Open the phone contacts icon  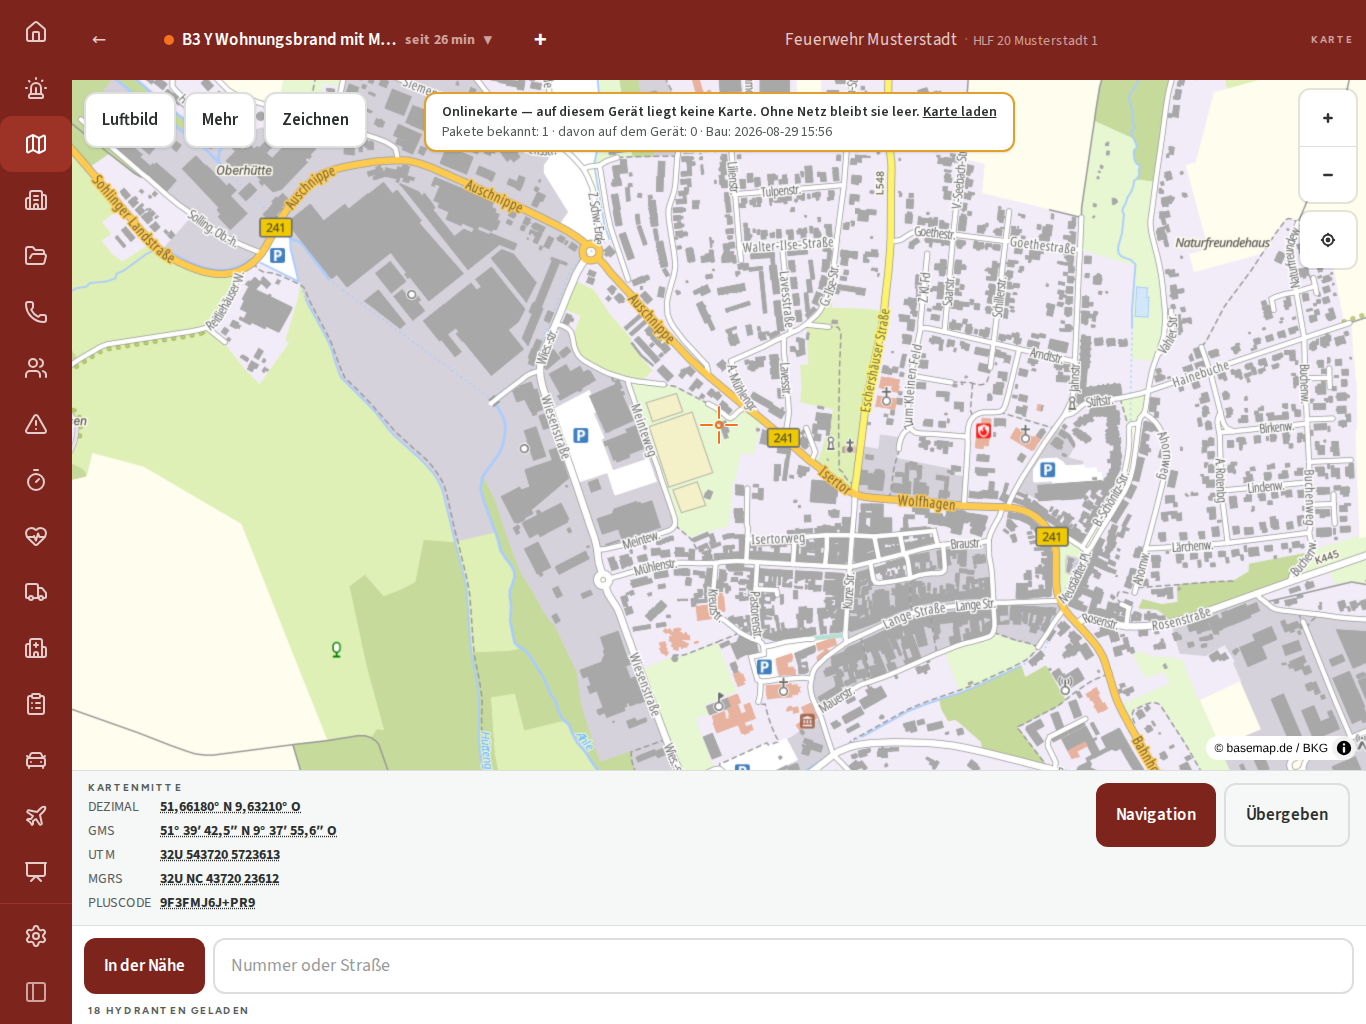[36, 312]
